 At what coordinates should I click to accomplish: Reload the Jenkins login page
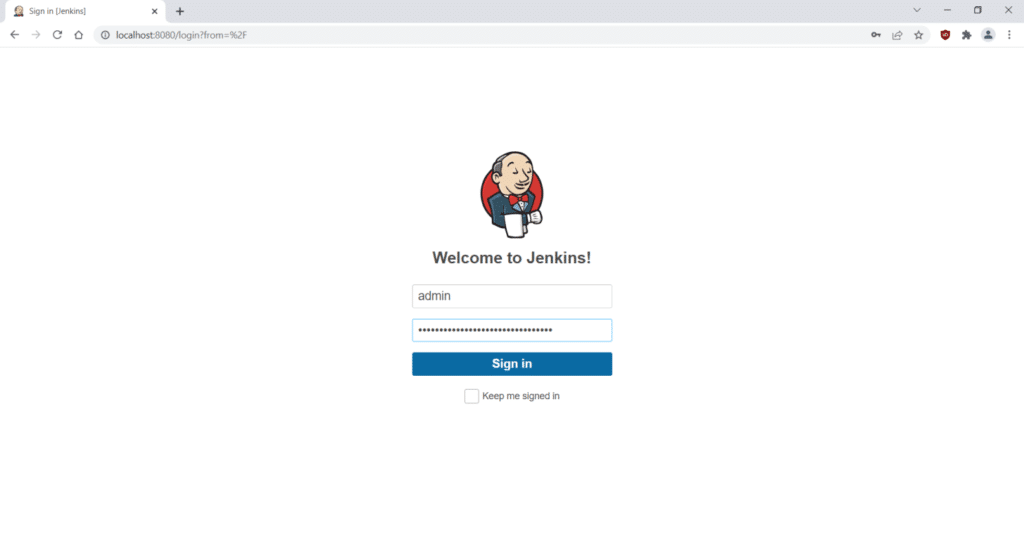[57, 35]
